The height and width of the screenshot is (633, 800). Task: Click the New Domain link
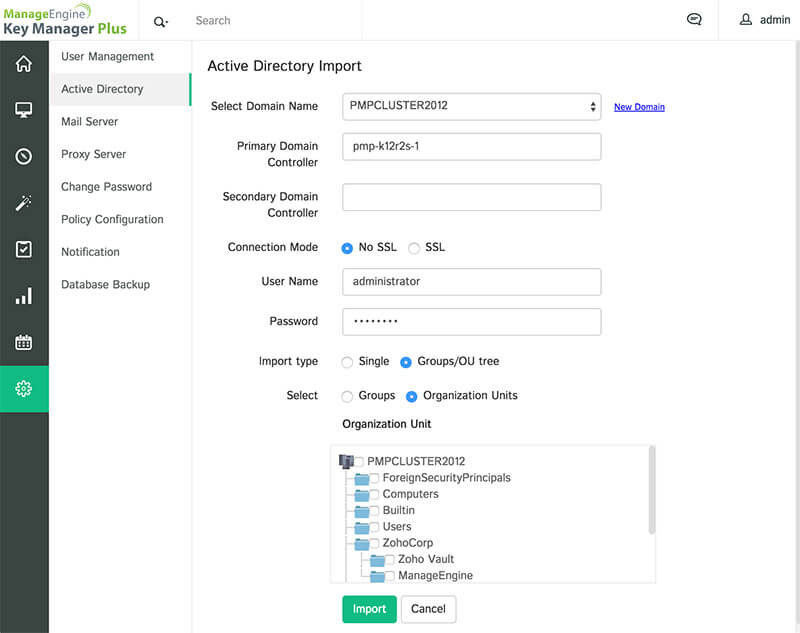pyautogui.click(x=639, y=107)
